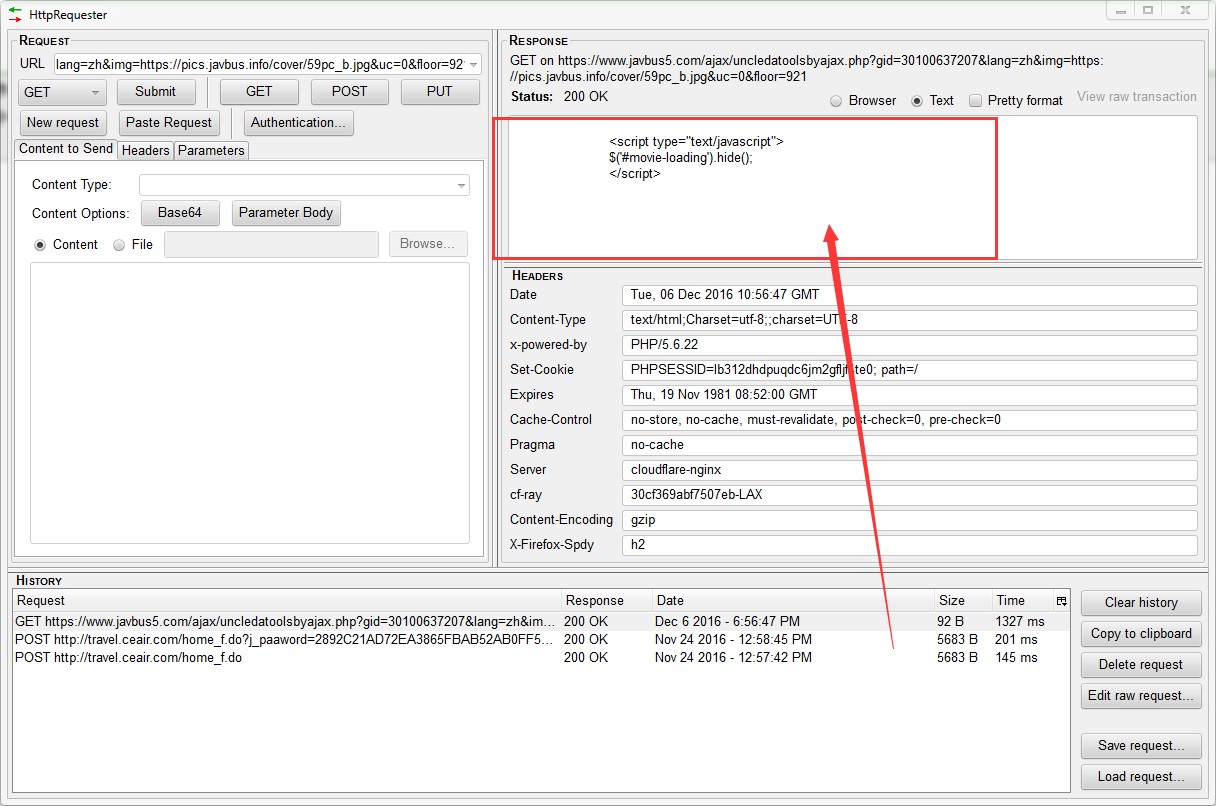Image resolution: width=1216 pixels, height=806 pixels.
Task: Click the Save request button
Action: click(x=1141, y=746)
